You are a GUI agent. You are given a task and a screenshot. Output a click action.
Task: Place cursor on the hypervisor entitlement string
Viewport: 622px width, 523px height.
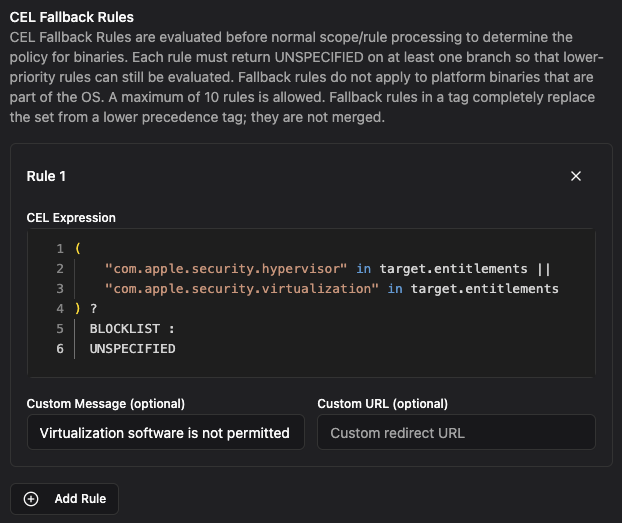(x=225, y=268)
